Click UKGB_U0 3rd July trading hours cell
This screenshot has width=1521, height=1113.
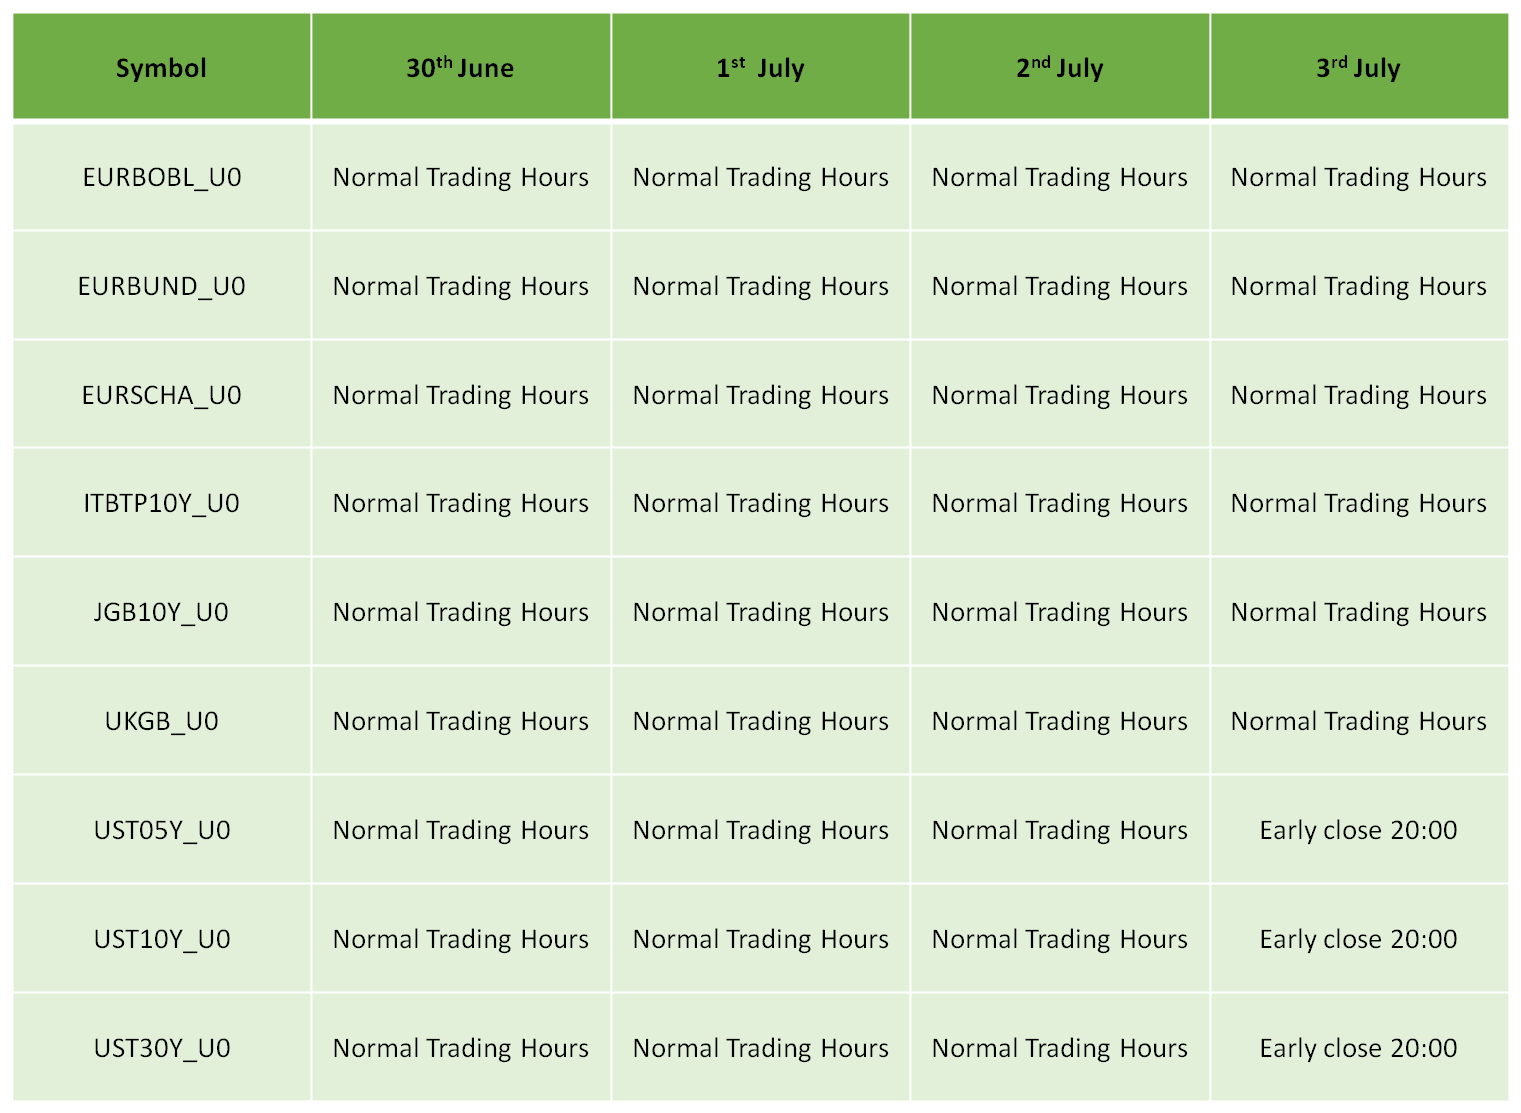pyautogui.click(x=1359, y=721)
